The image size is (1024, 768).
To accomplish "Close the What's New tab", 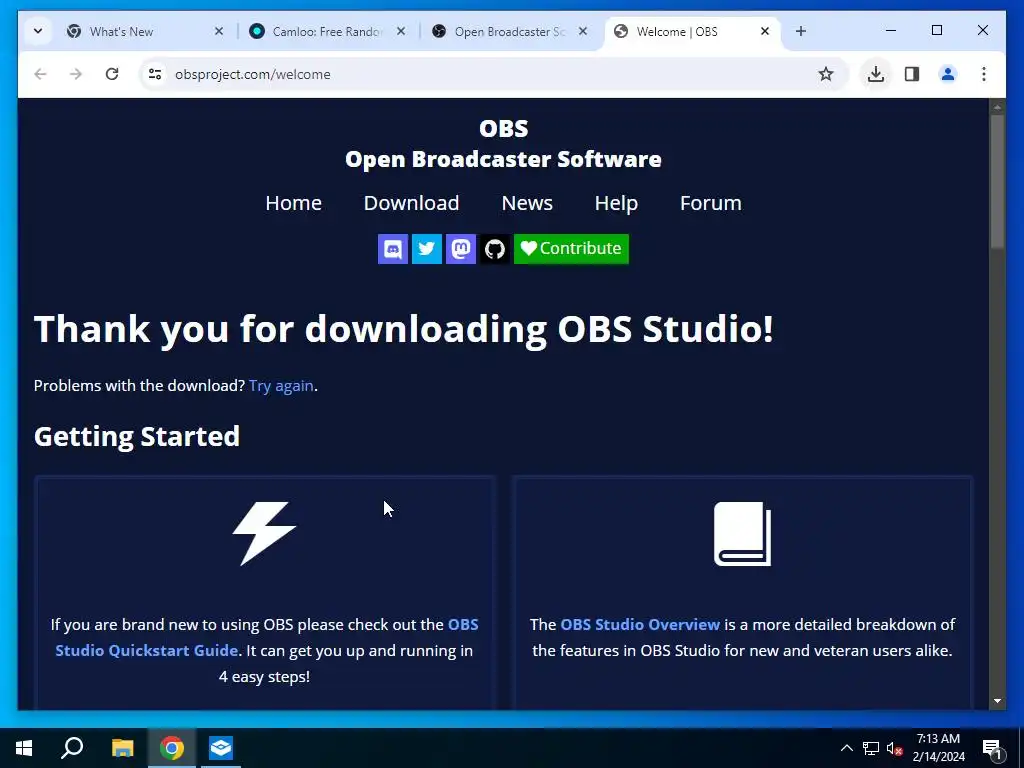I will pos(219,31).
